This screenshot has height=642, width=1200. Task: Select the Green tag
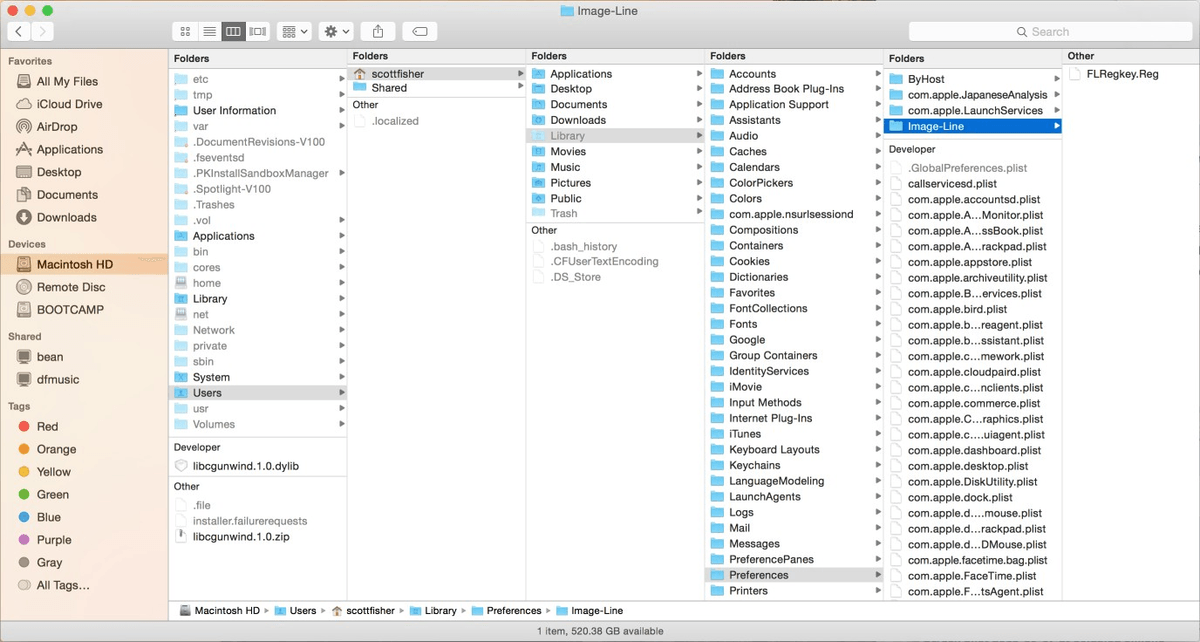[53, 494]
